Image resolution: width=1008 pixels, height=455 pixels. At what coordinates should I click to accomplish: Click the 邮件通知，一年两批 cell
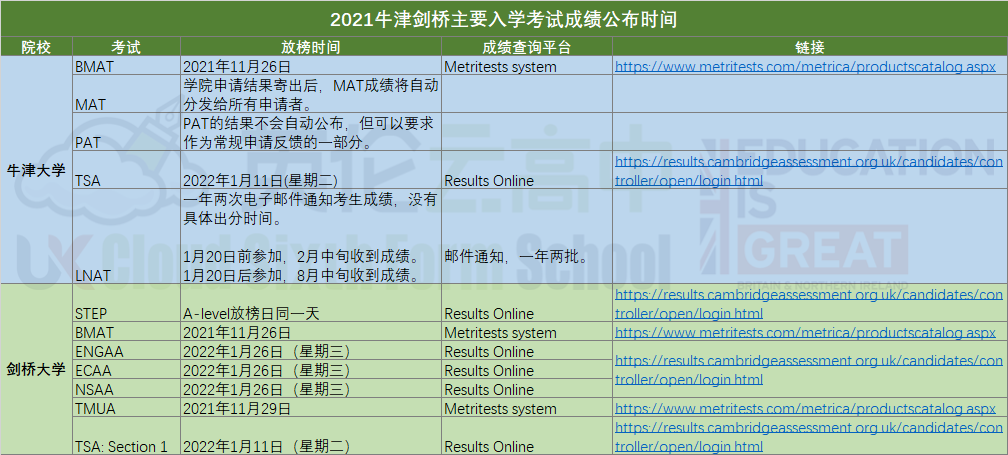coord(516,256)
